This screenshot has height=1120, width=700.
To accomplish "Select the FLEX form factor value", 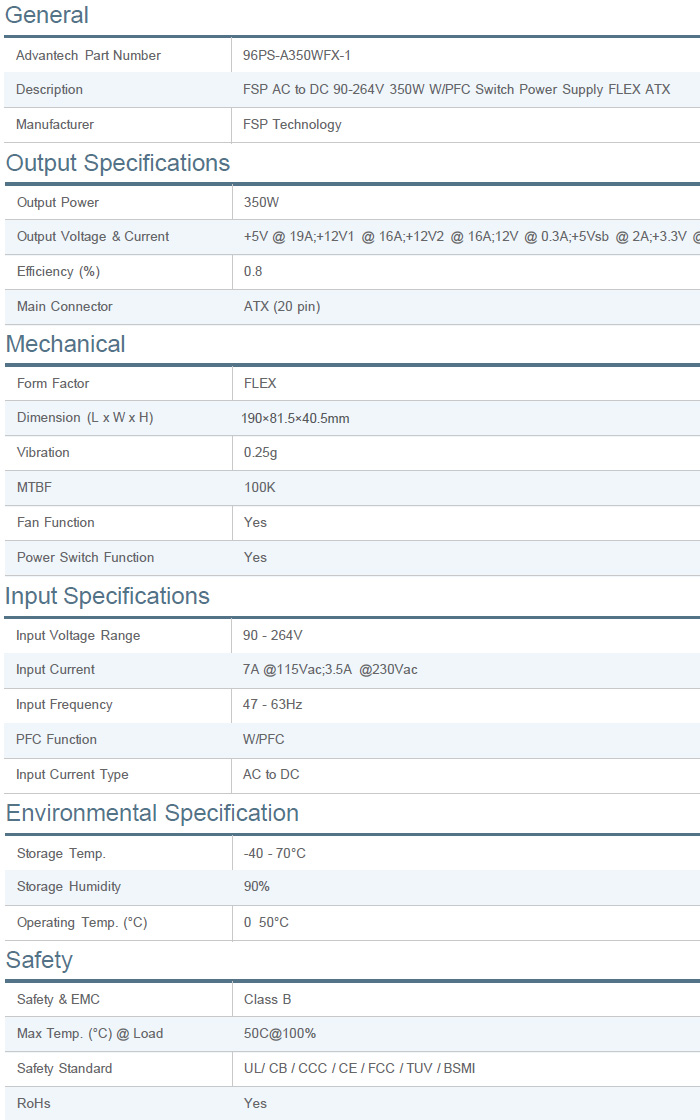I will coord(260,384).
